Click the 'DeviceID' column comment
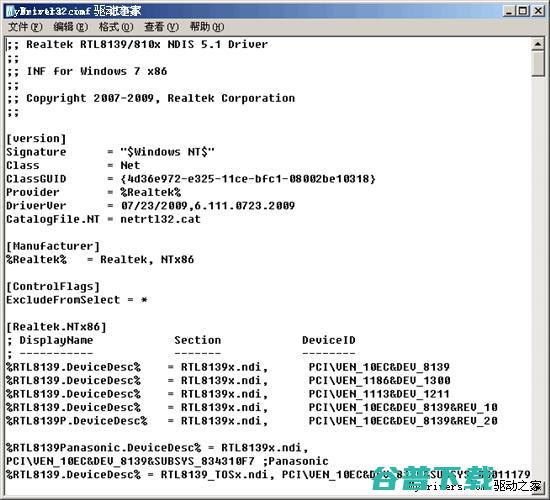 (x=329, y=340)
